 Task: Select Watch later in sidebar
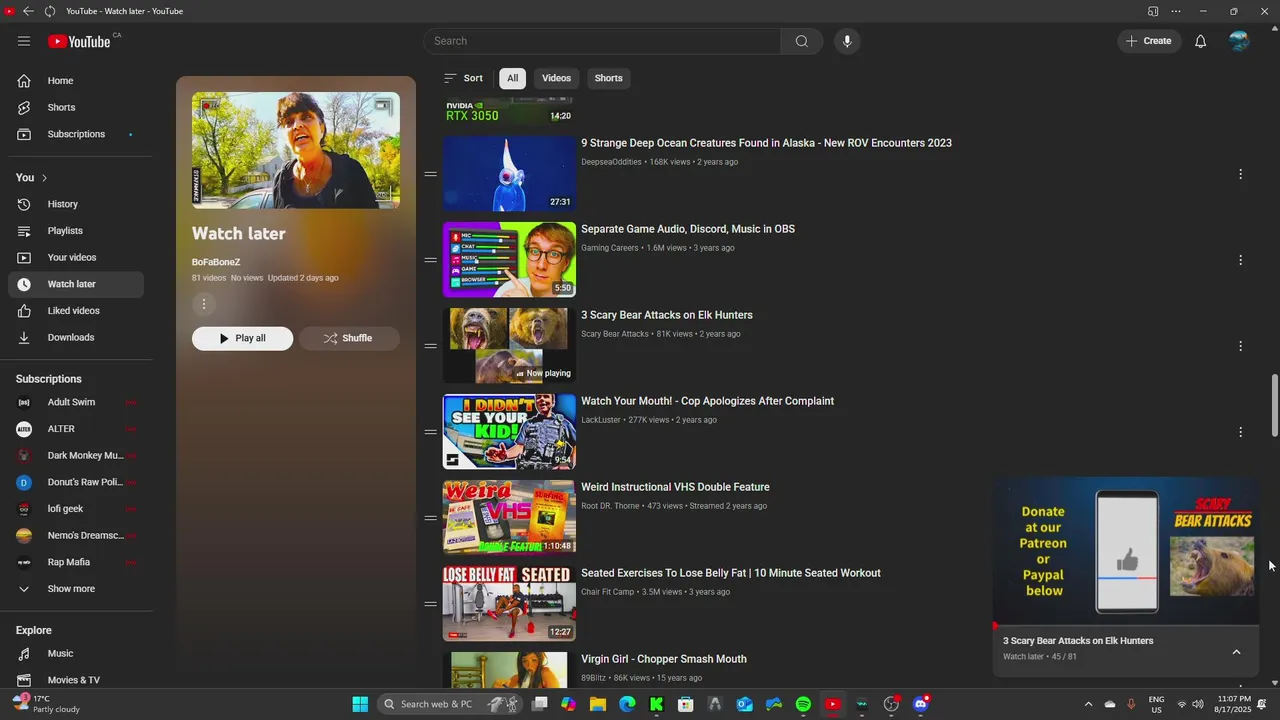click(x=76, y=284)
